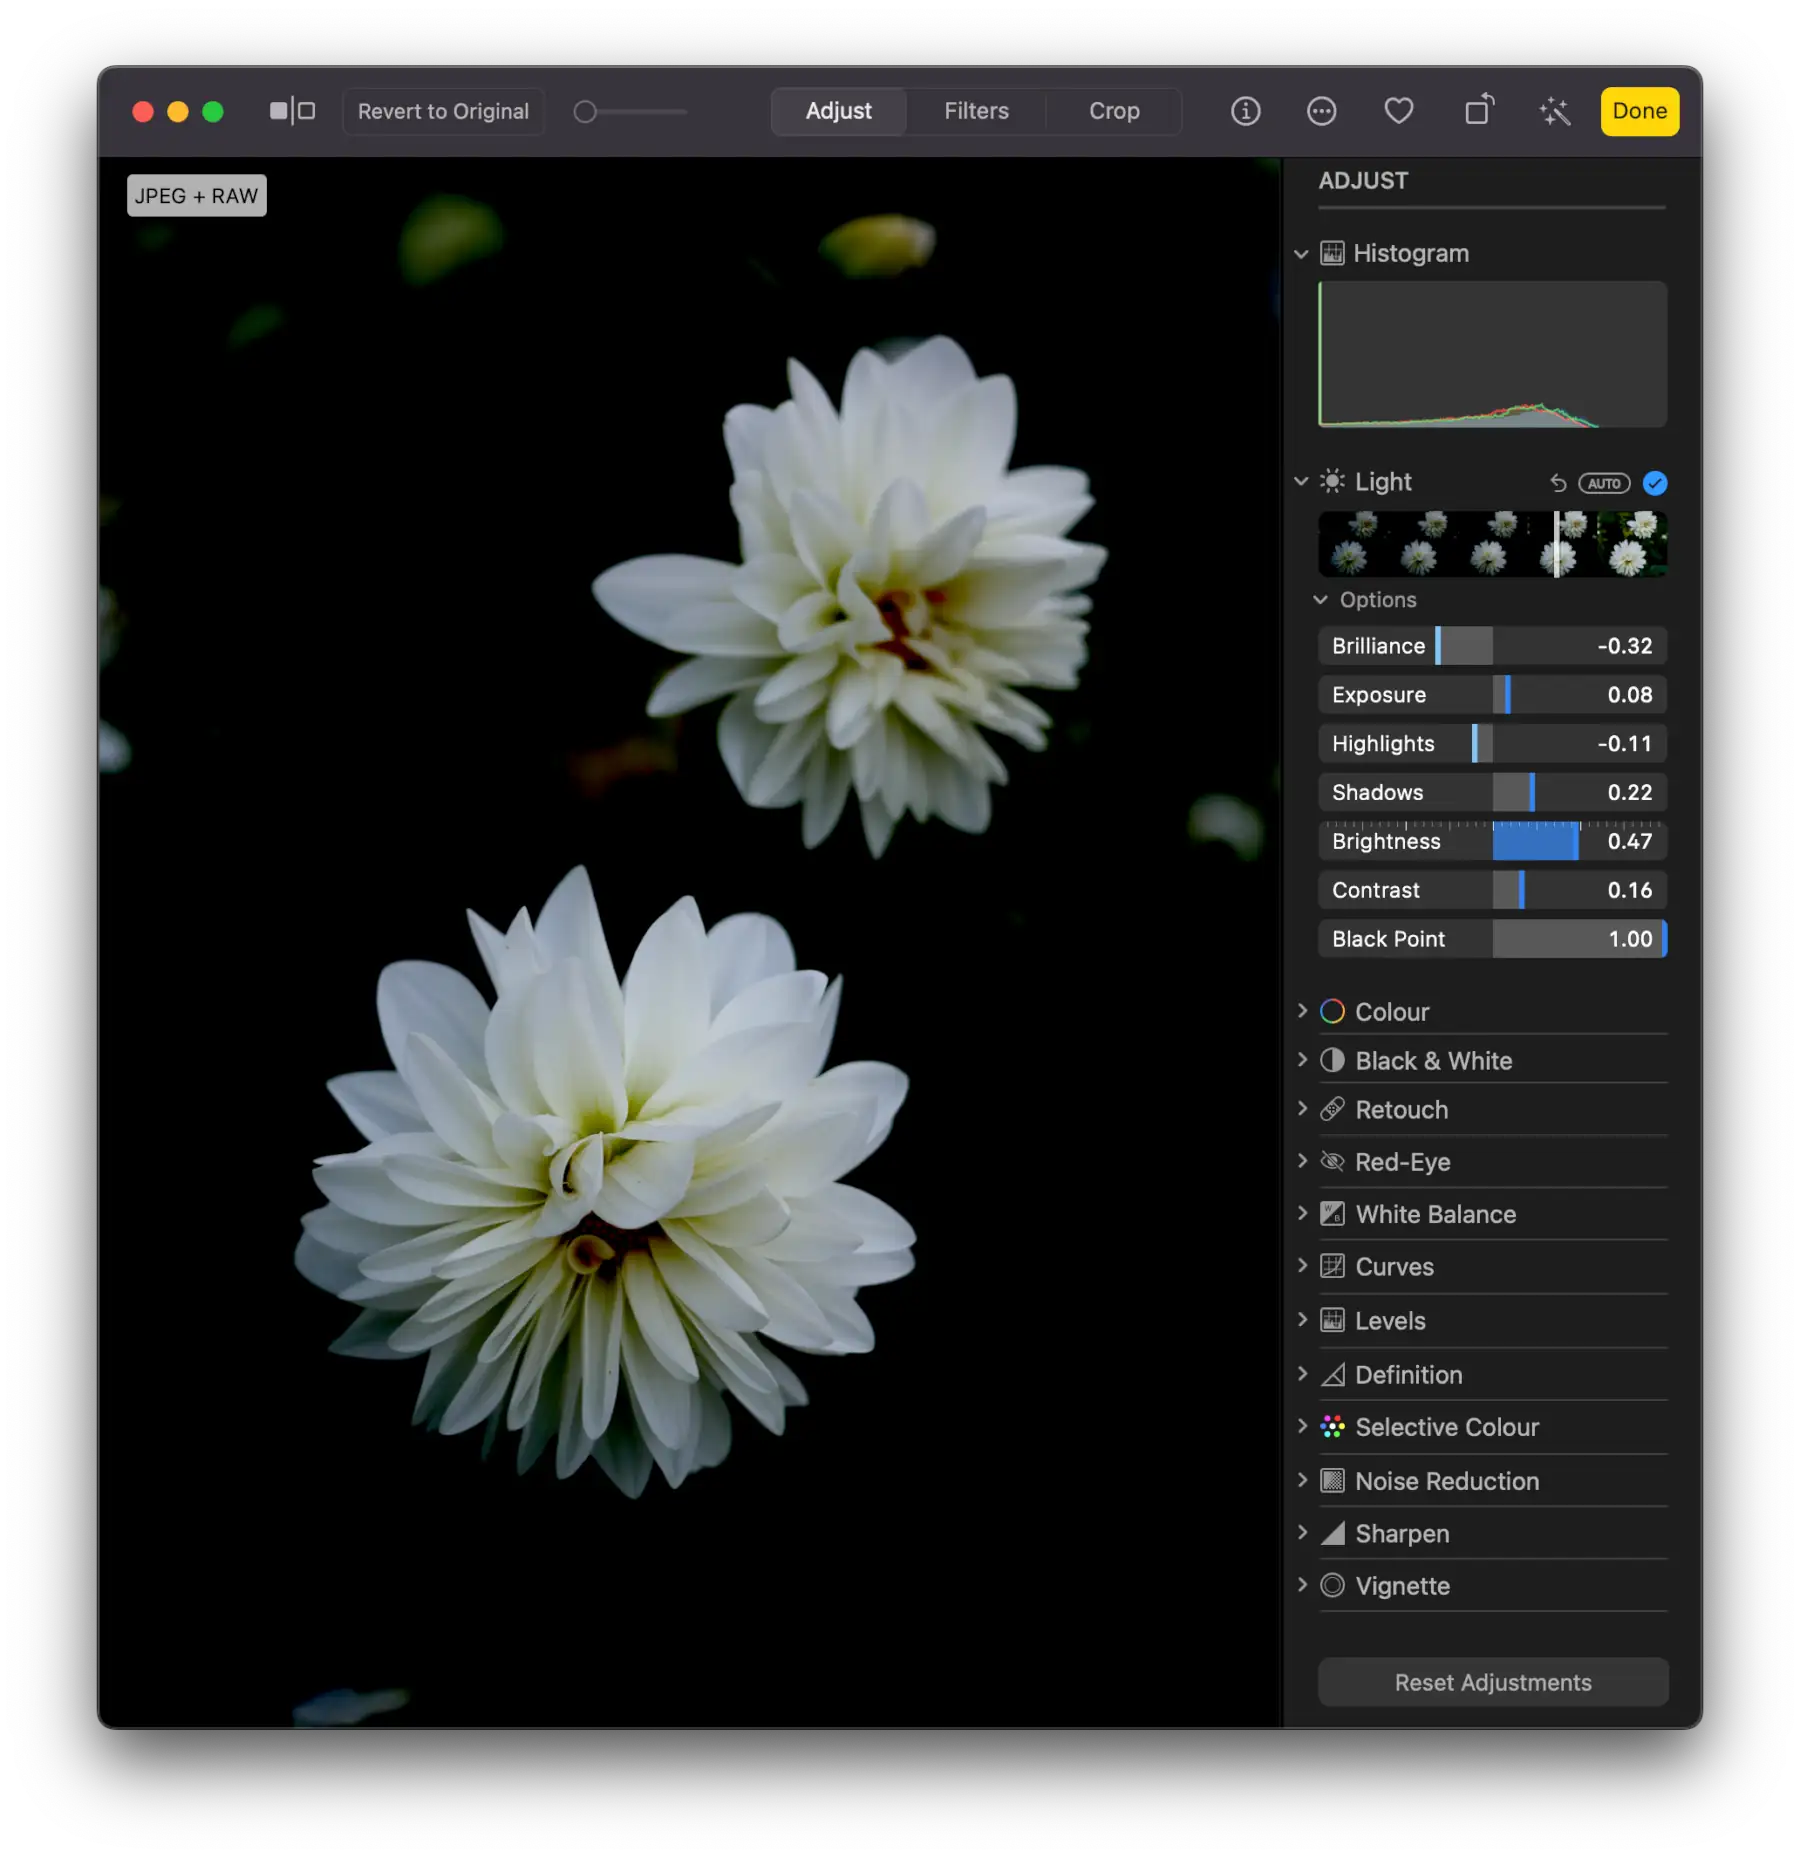The image size is (1800, 1858).
Task: Switch to the Filters tab
Action: [976, 111]
